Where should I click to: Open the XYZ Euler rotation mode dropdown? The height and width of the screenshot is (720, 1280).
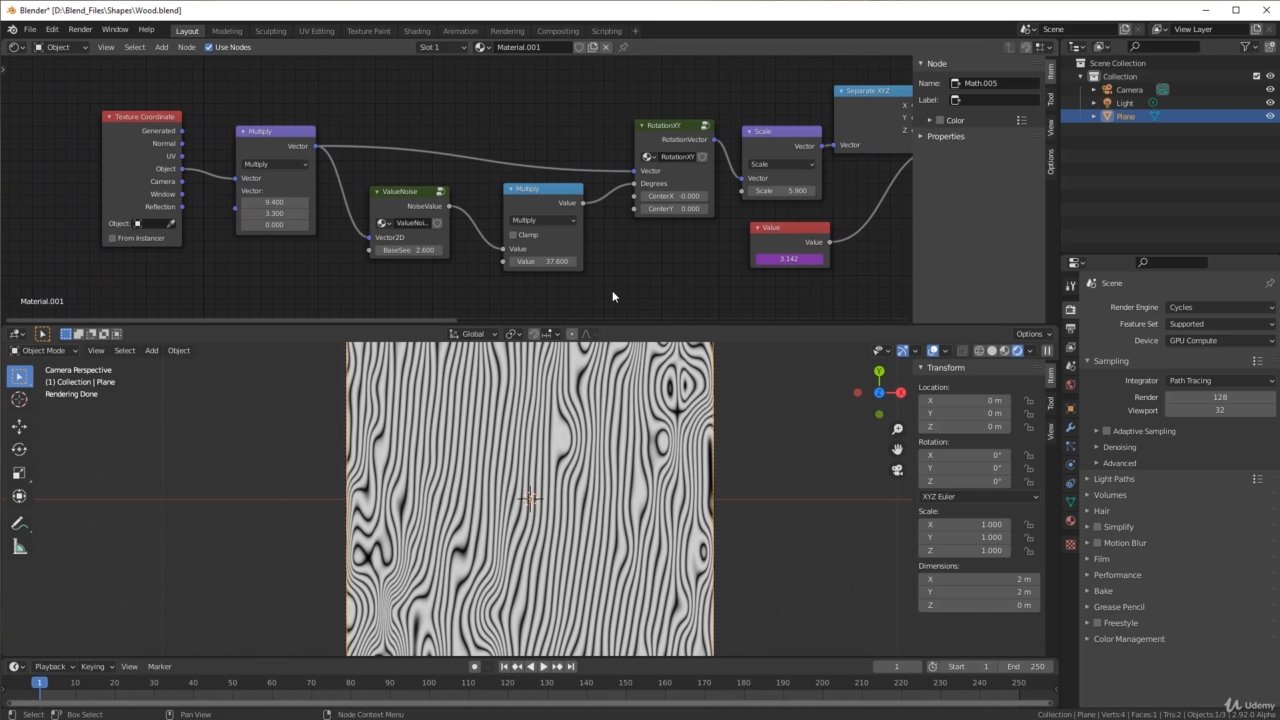[979, 497]
